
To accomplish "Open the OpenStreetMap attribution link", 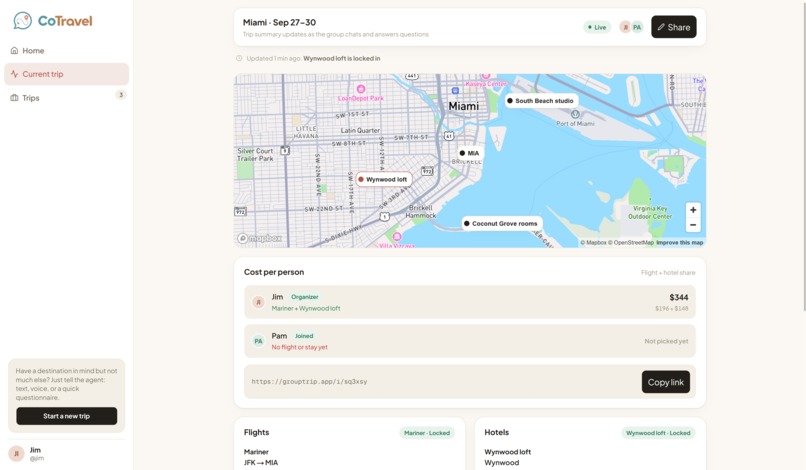I will [x=631, y=243].
